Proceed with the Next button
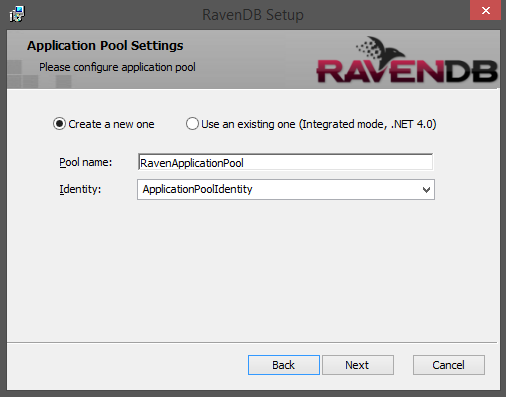The width and height of the screenshot is (506, 397). pos(358,365)
